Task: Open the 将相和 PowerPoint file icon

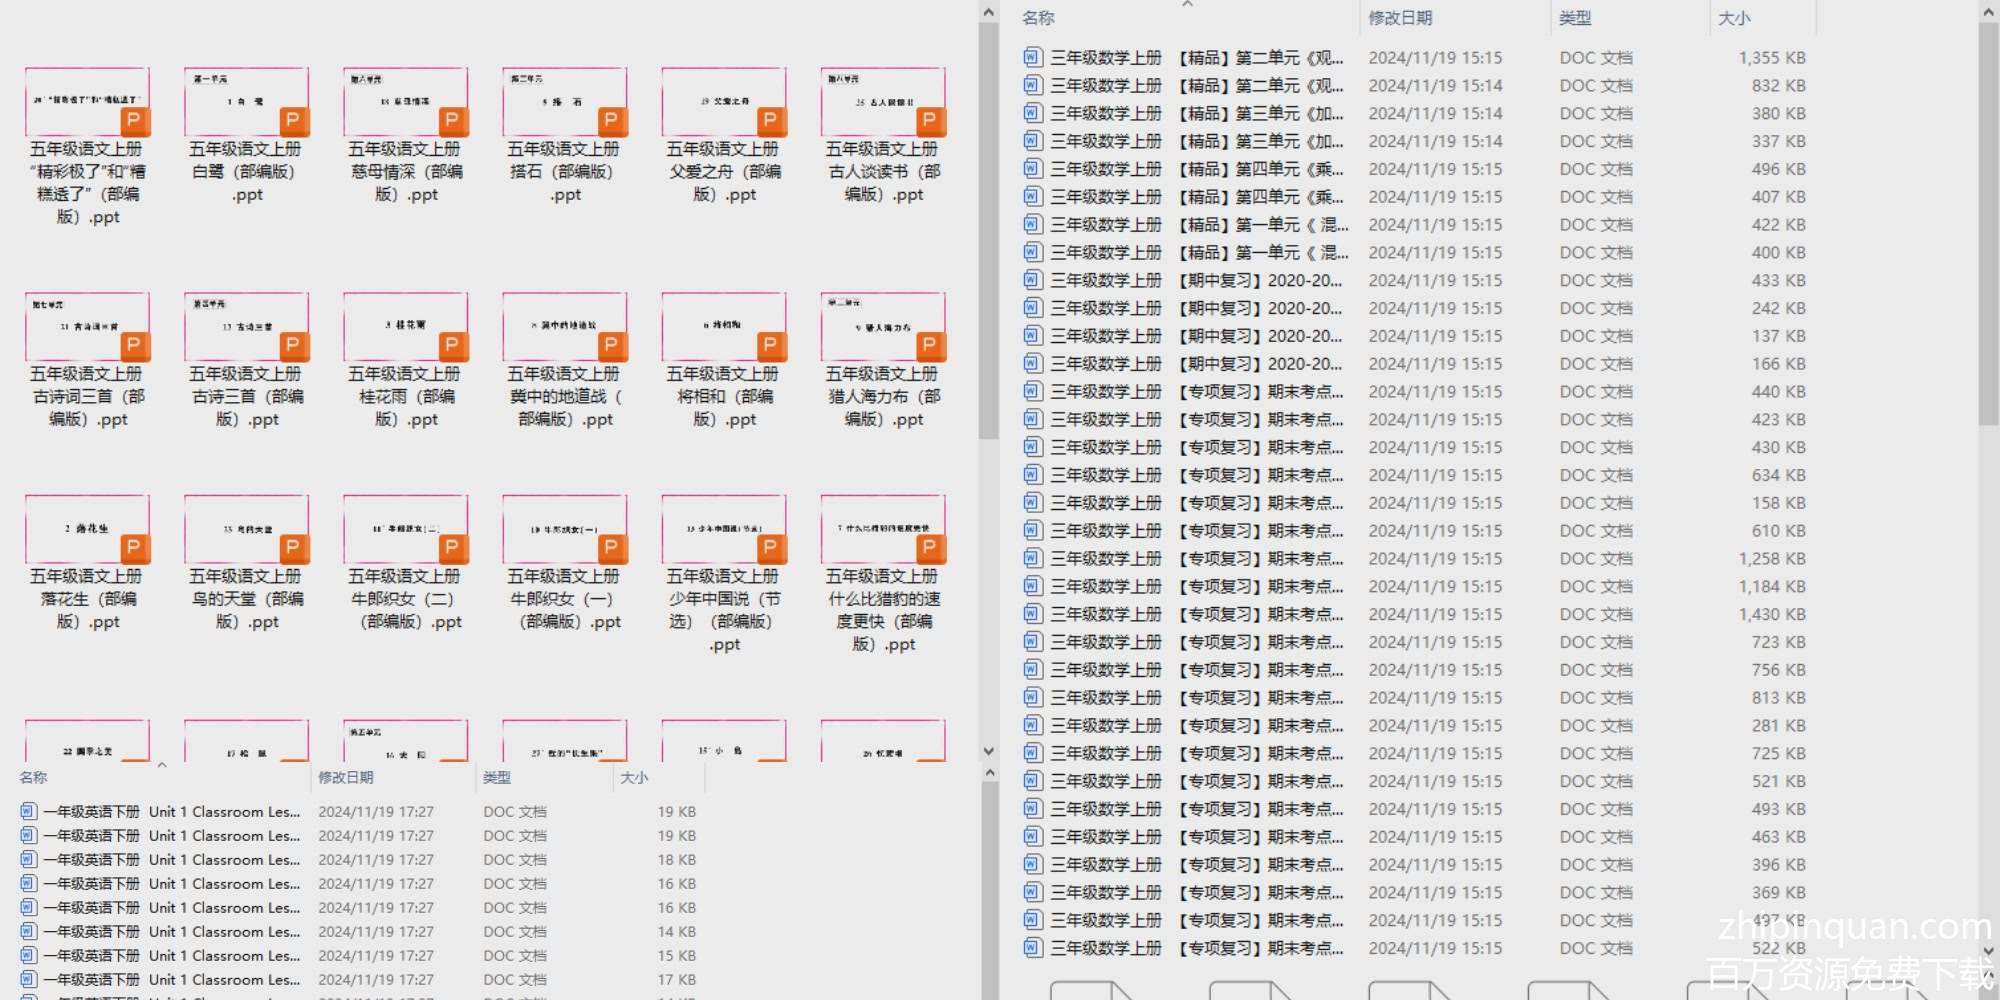Action: pyautogui.click(x=724, y=327)
